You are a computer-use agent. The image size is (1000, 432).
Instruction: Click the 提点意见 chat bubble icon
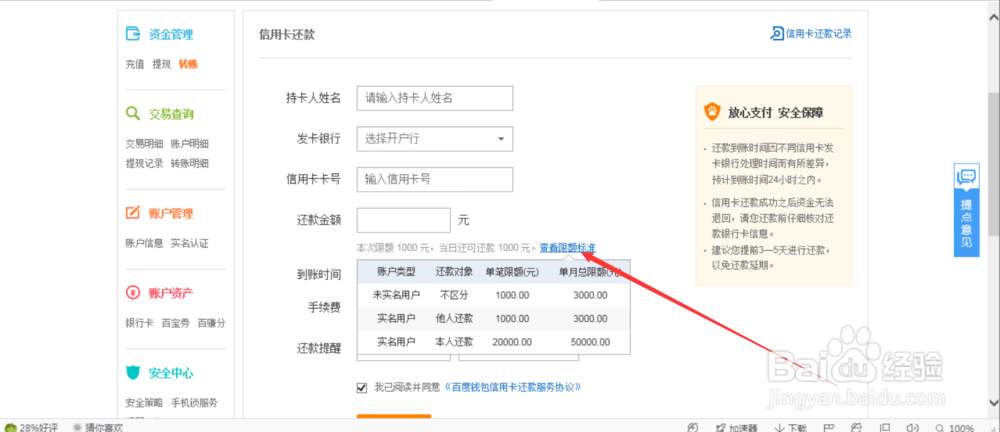tap(966, 176)
